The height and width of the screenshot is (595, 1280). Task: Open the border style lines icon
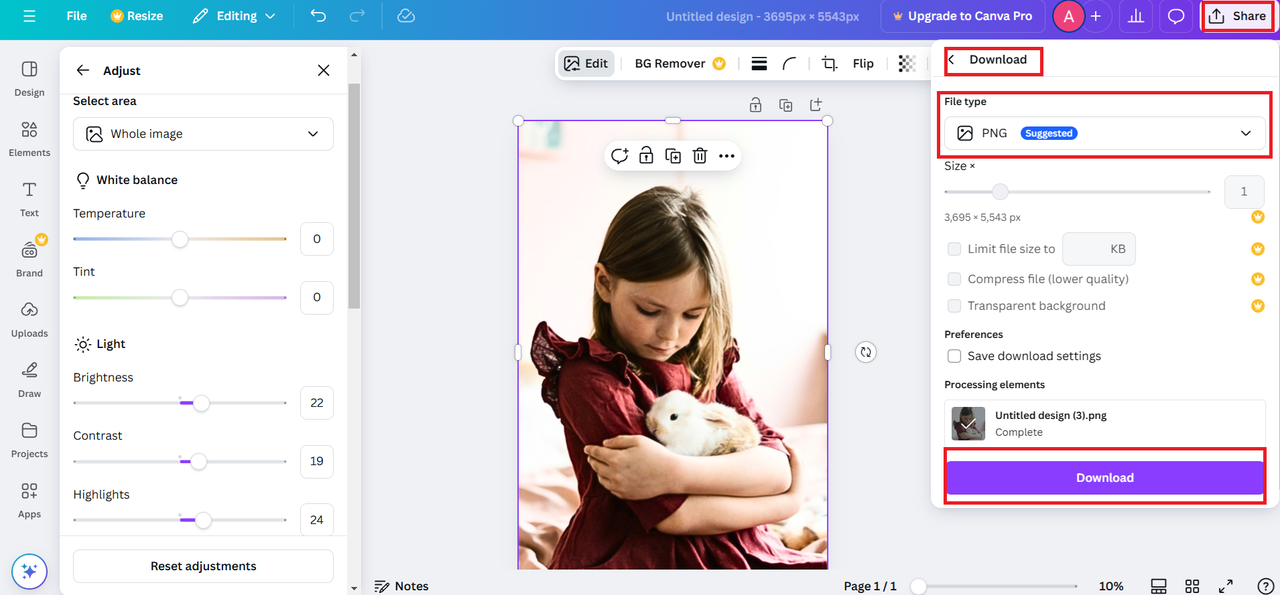pyautogui.click(x=759, y=63)
